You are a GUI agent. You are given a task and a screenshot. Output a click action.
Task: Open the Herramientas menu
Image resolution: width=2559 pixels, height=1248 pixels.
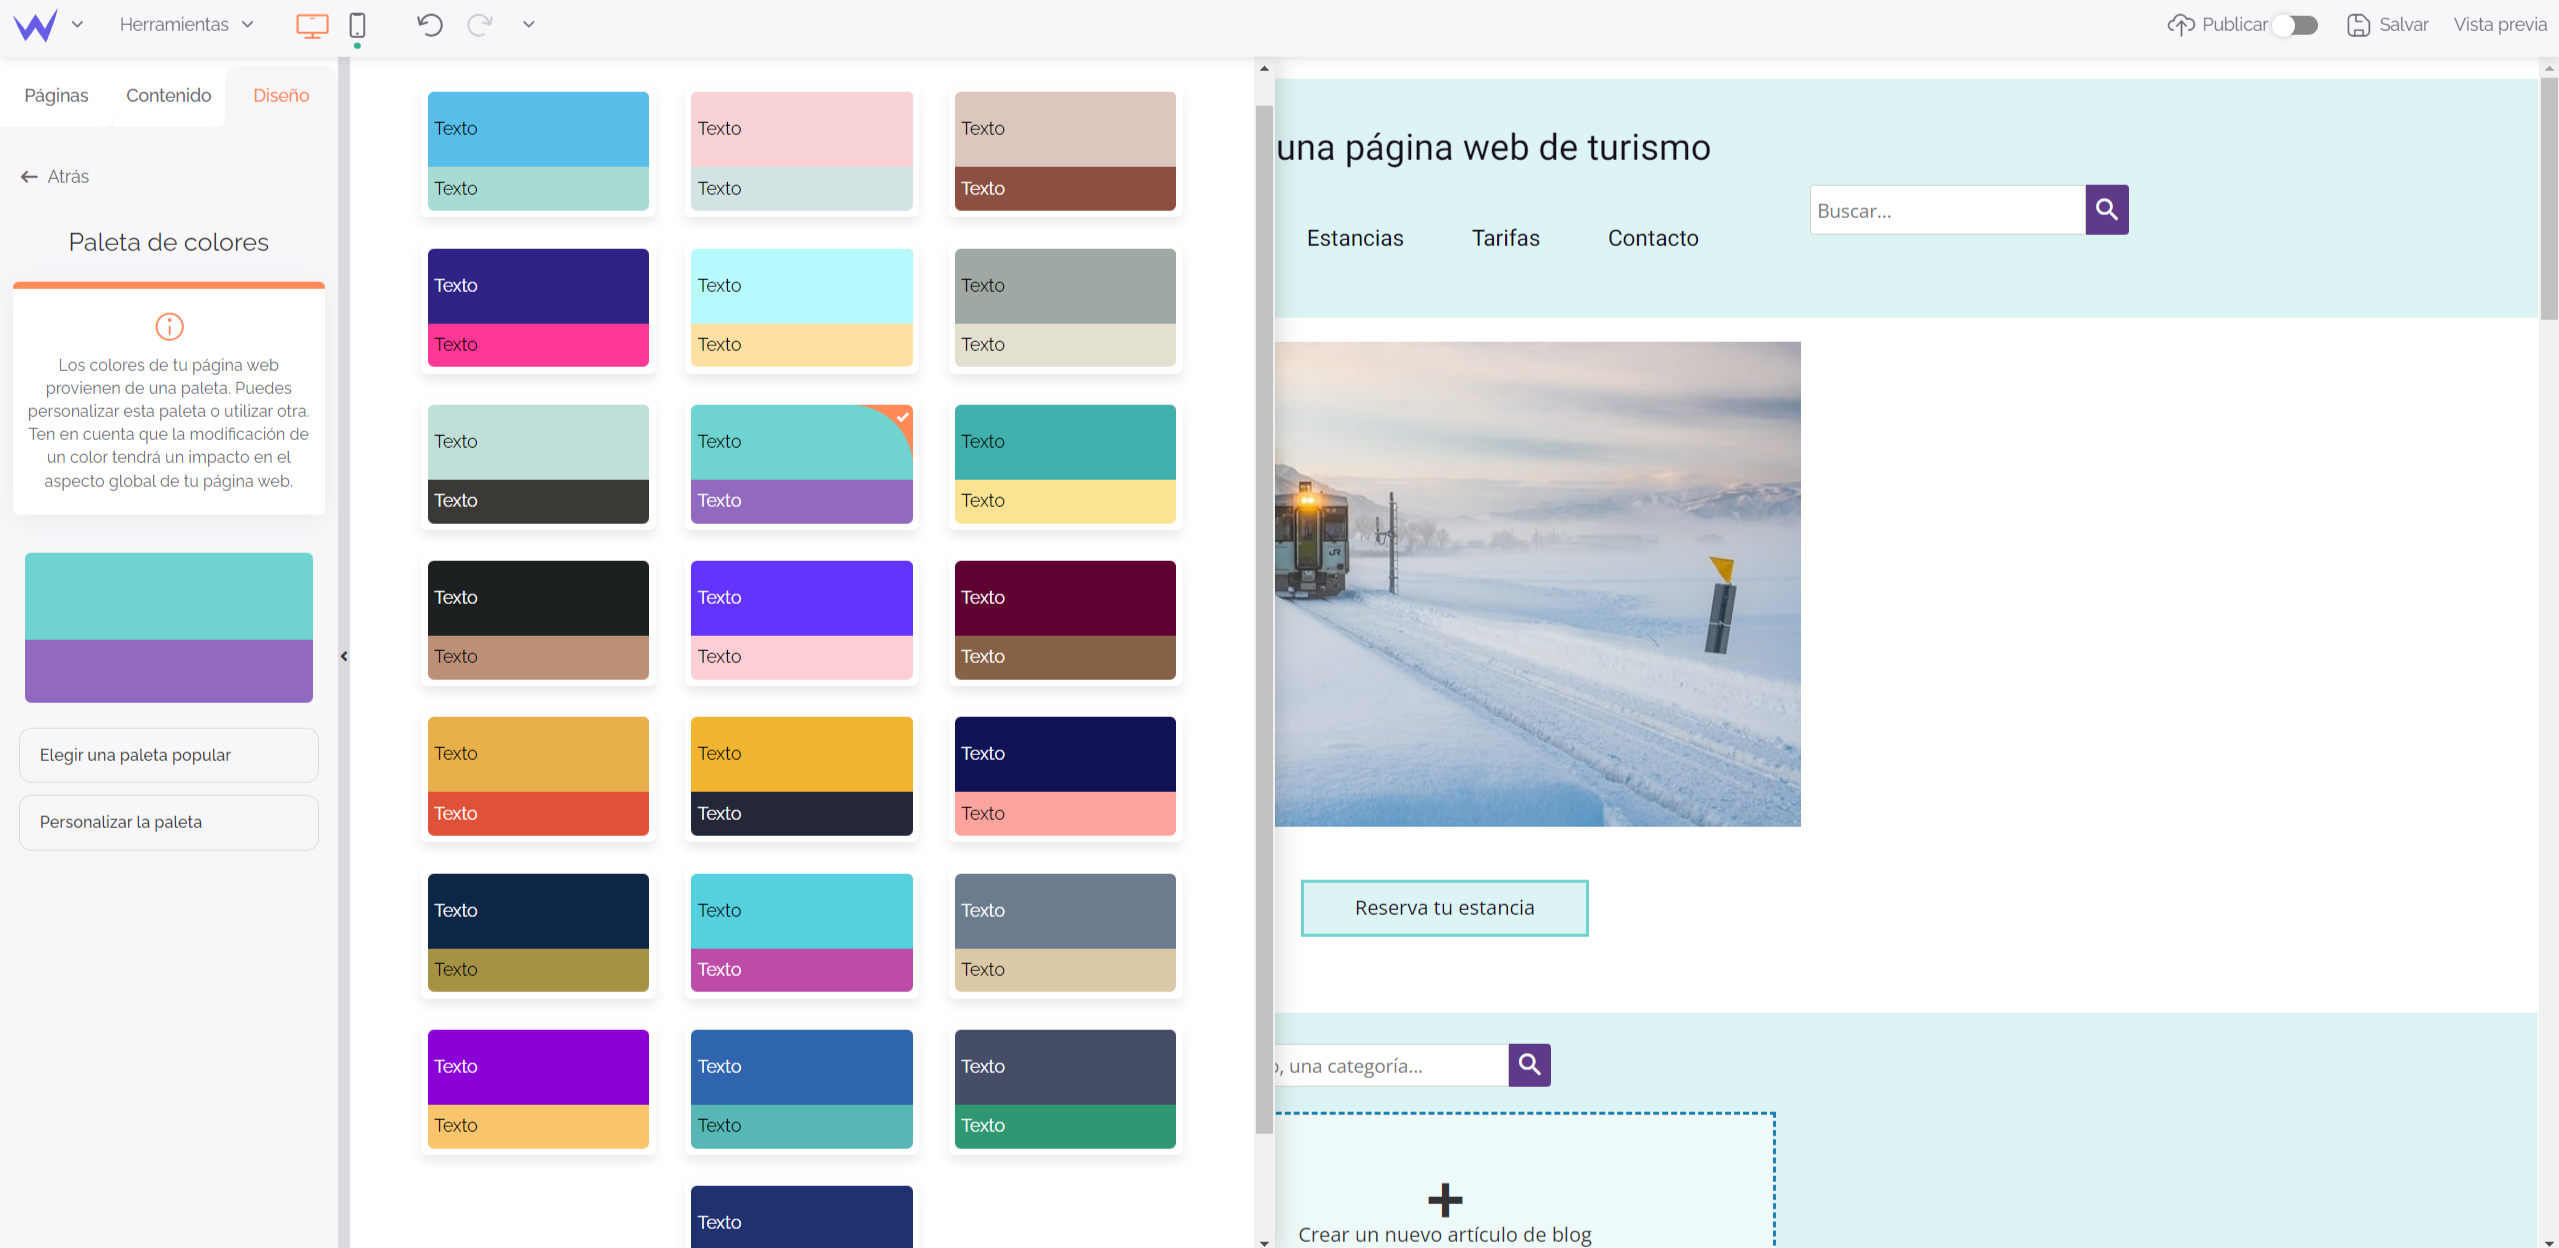pyautogui.click(x=186, y=24)
